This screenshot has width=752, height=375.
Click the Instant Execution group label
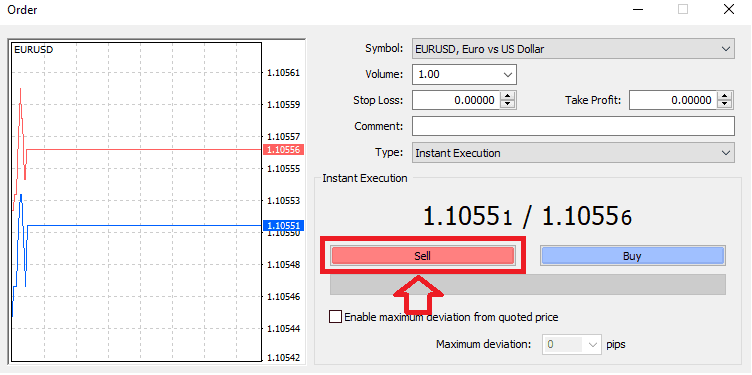click(x=365, y=178)
